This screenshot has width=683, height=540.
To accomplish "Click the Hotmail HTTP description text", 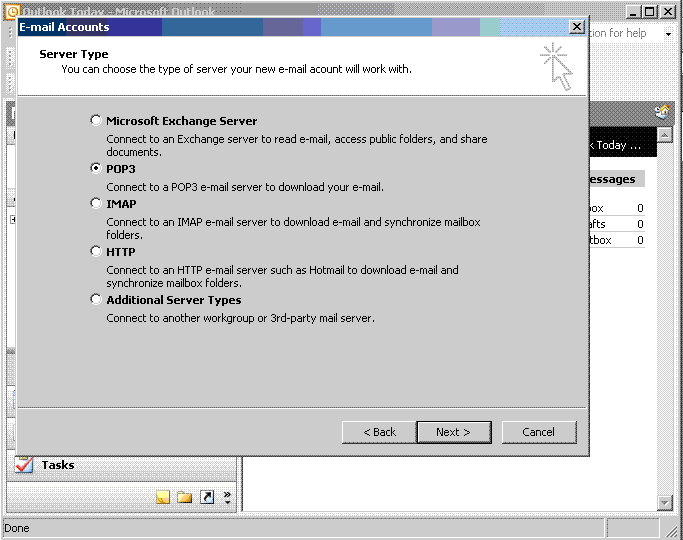I will point(282,277).
